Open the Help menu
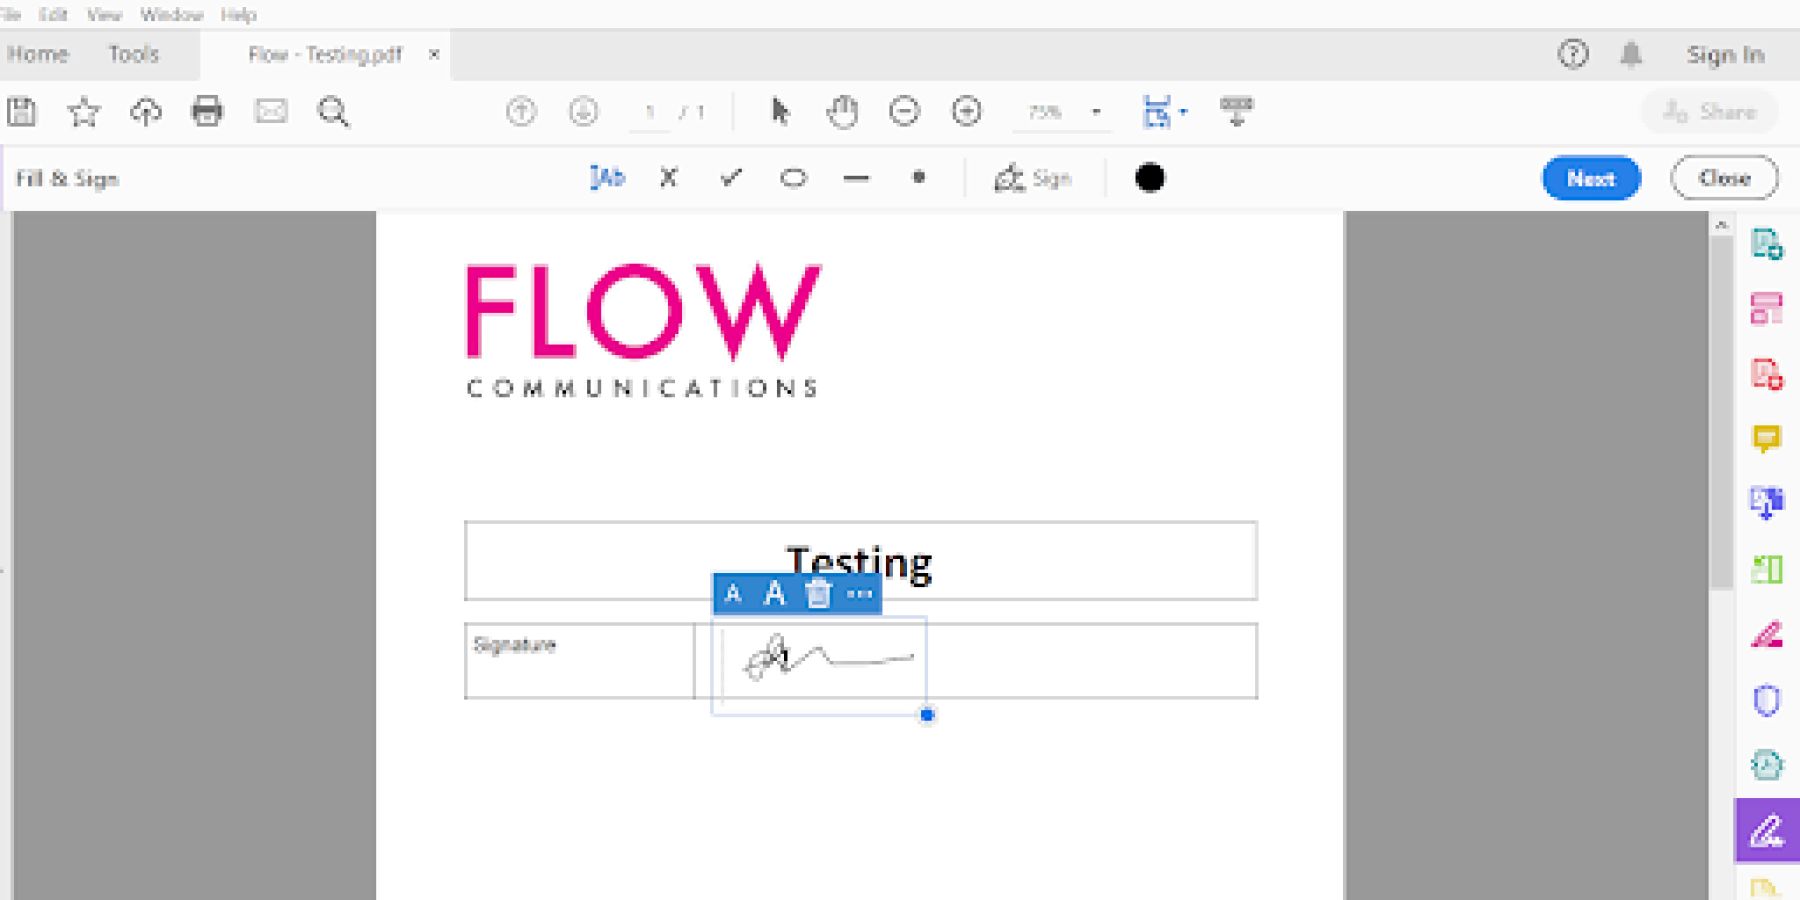Viewport: 1800px width, 900px height. (x=238, y=14)
